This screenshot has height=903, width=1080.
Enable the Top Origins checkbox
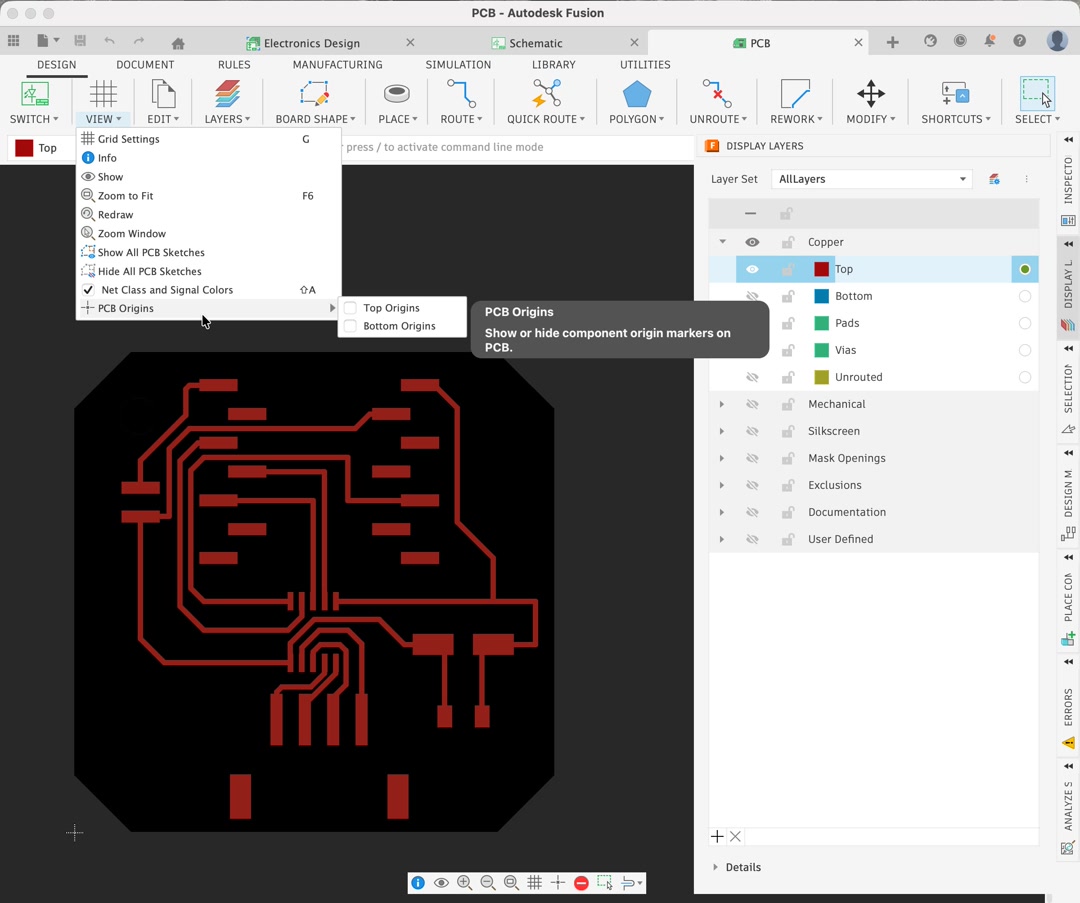coord(351,308)
